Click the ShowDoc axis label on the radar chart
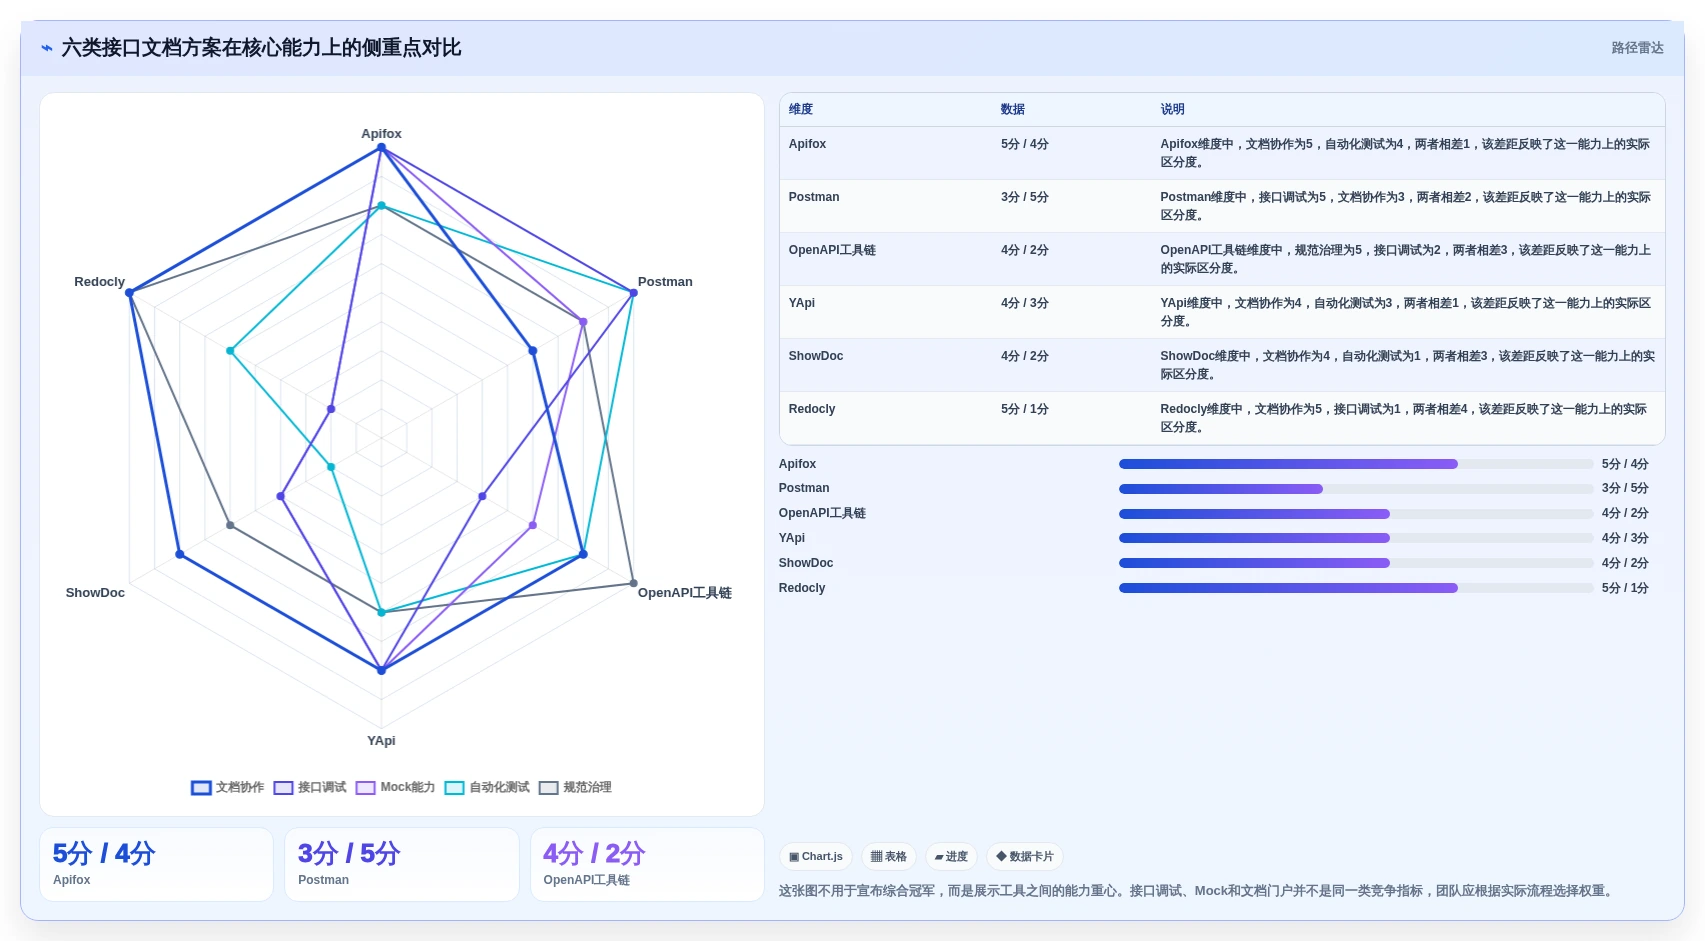 95,593
